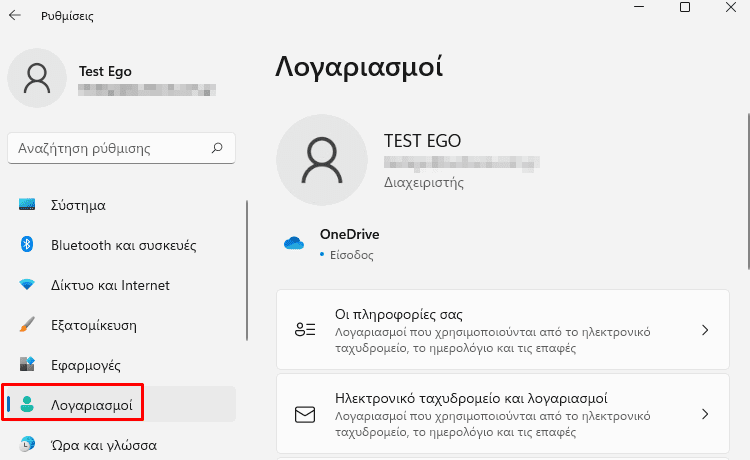Expand Ηλεκτρονικό ταχυδρομείο και λογαριασμοί chevron
Viewport: 750px width, 460px height.
tap(705, 414)
